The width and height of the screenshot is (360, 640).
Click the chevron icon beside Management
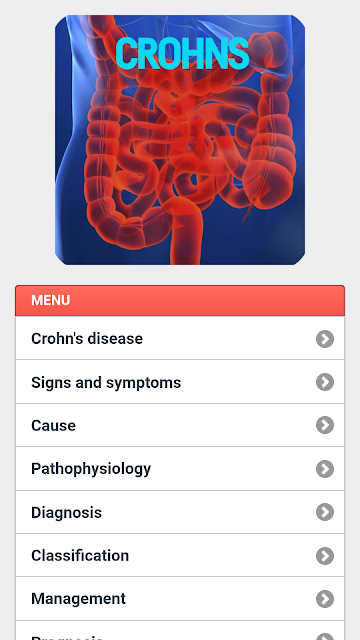pyautogui.click(x=324, y=599)
